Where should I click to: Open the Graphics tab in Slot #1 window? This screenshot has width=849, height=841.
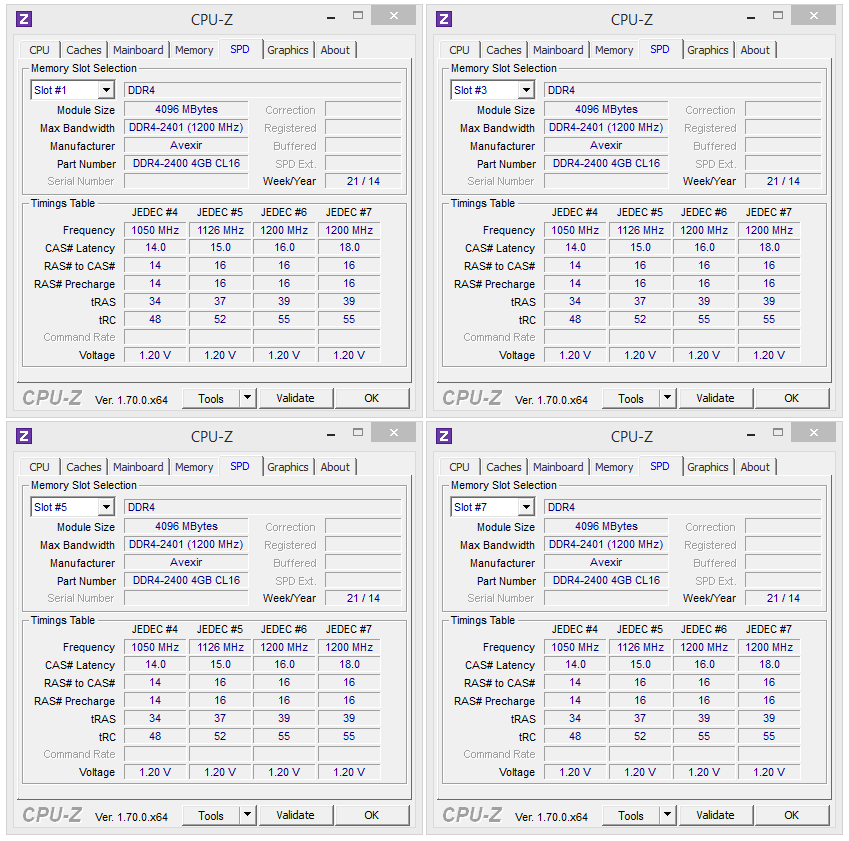[x=288, y=50]
